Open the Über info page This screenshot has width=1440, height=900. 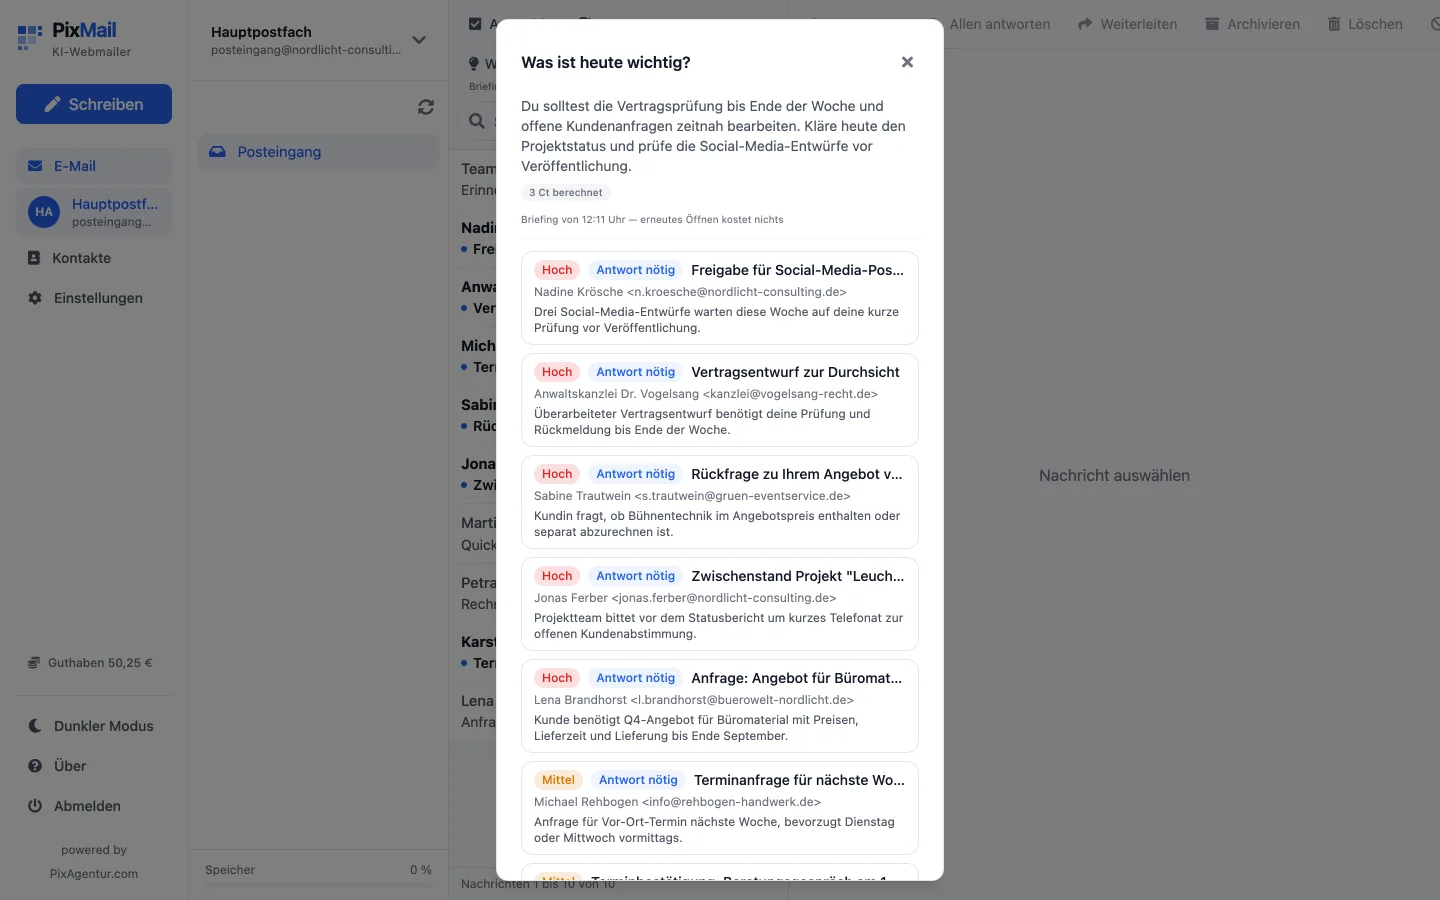tap(94, 766)
